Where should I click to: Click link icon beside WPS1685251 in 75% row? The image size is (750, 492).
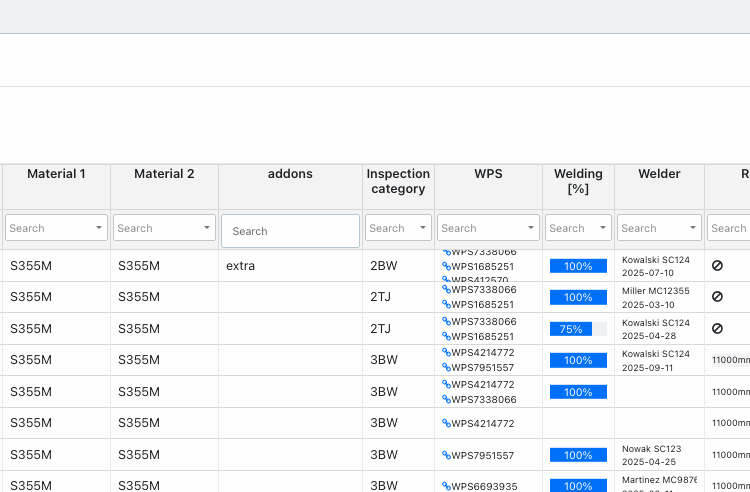point(446,336)
